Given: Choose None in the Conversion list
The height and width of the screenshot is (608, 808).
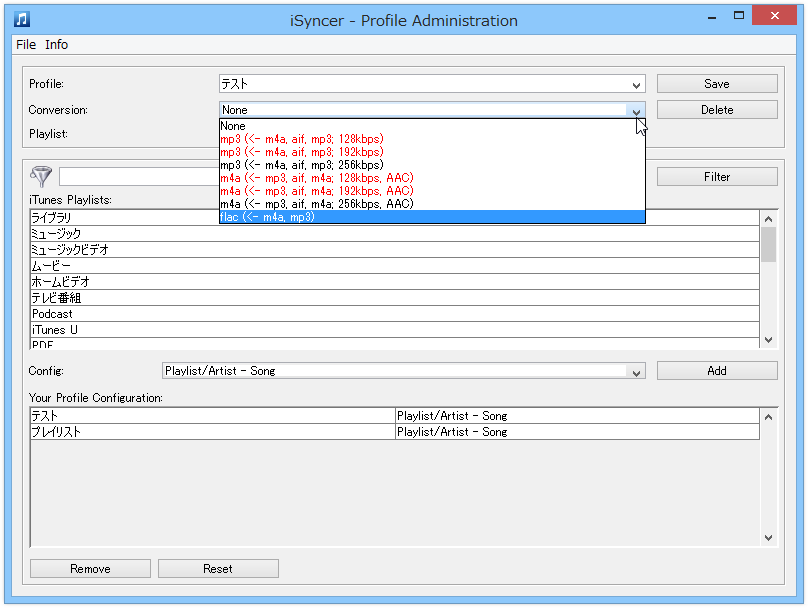Looking at the screenshot, I should tap(432, 126).
